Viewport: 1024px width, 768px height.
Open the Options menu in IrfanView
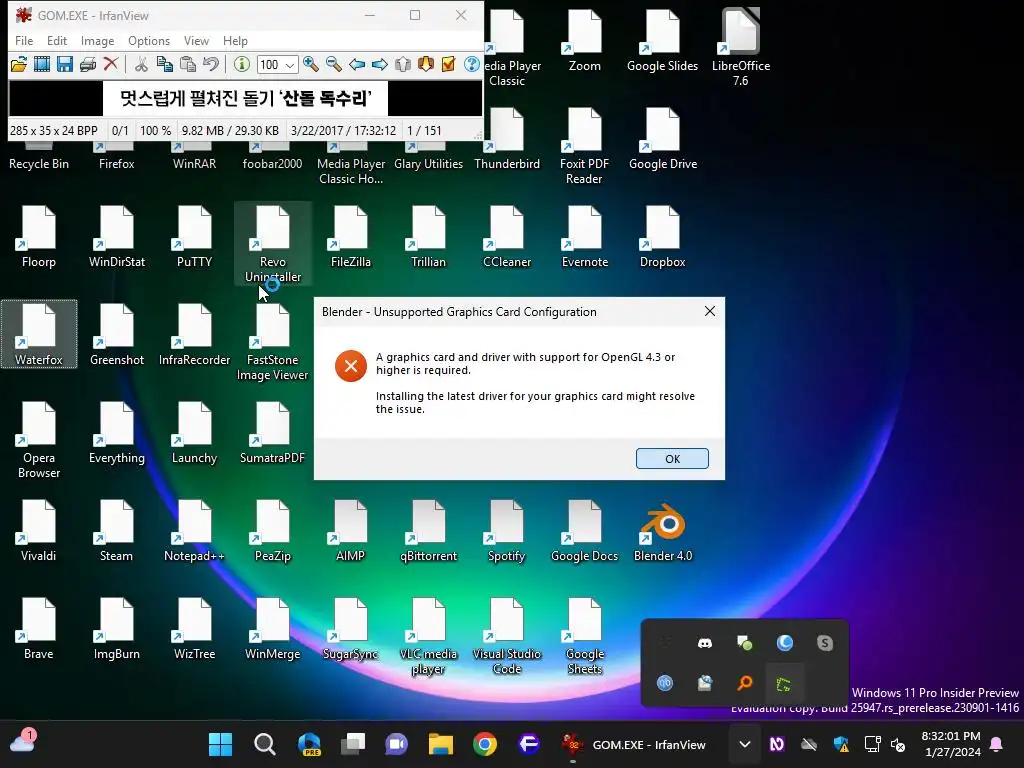pos(149,40)
